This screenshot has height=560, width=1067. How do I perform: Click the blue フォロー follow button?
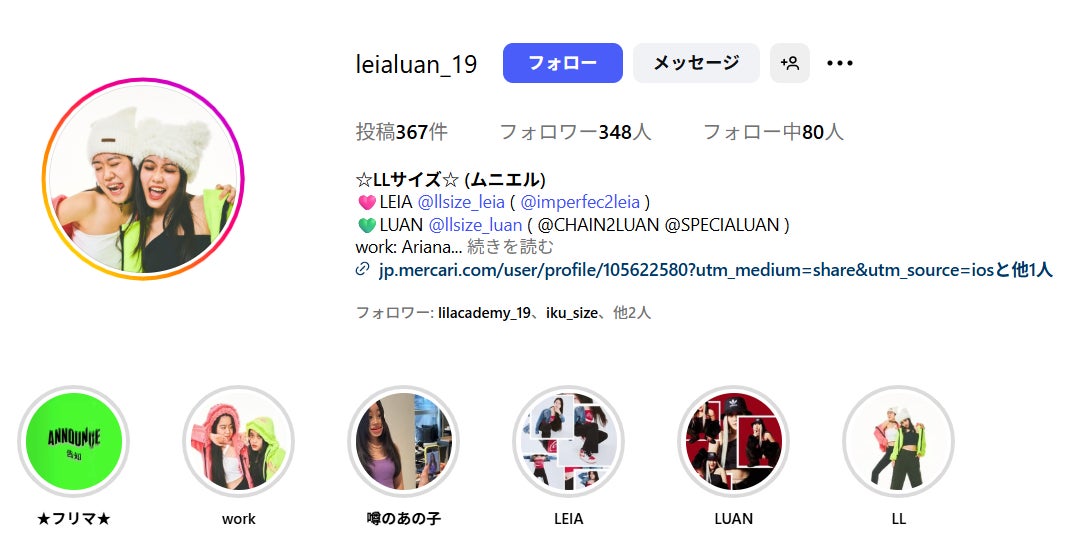(x=563, y=63)
